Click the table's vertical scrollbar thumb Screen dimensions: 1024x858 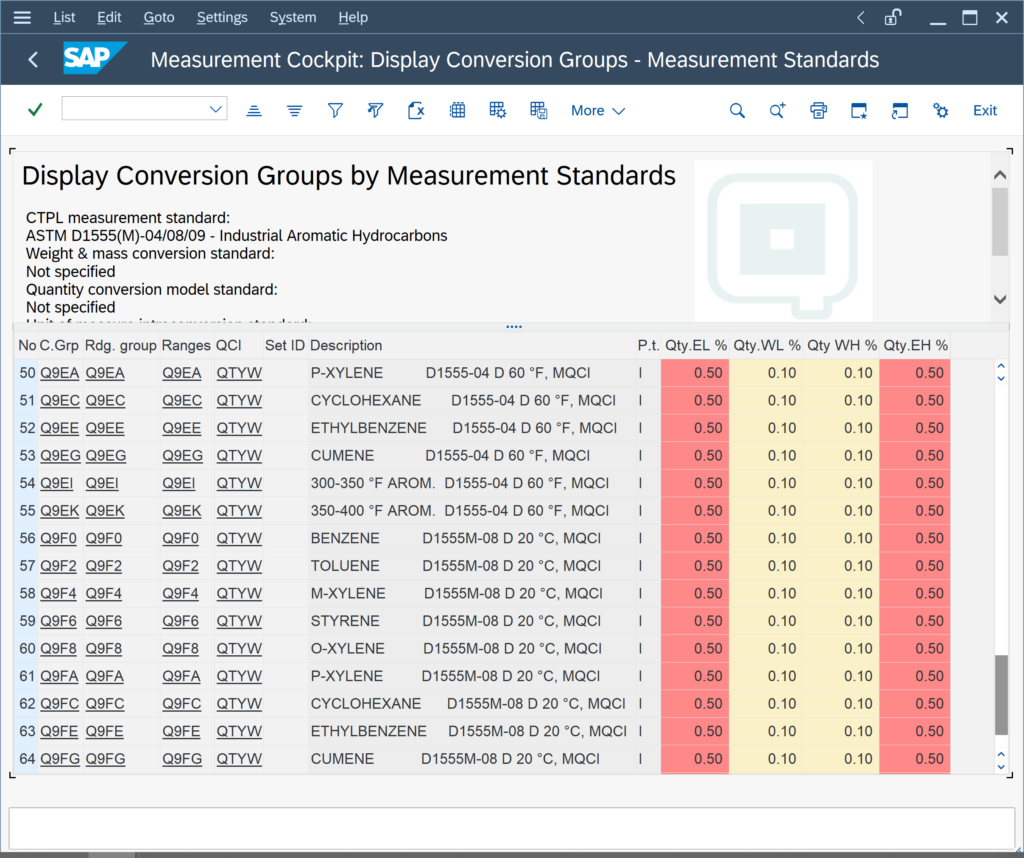(x=1001, y=695)
